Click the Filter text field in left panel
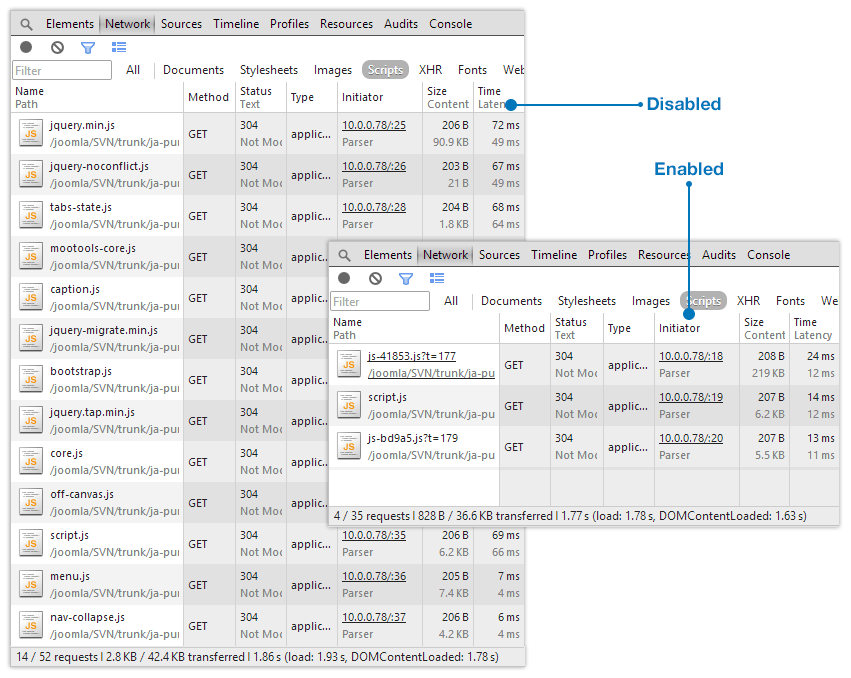851x678 pixels. click(62, 70)
